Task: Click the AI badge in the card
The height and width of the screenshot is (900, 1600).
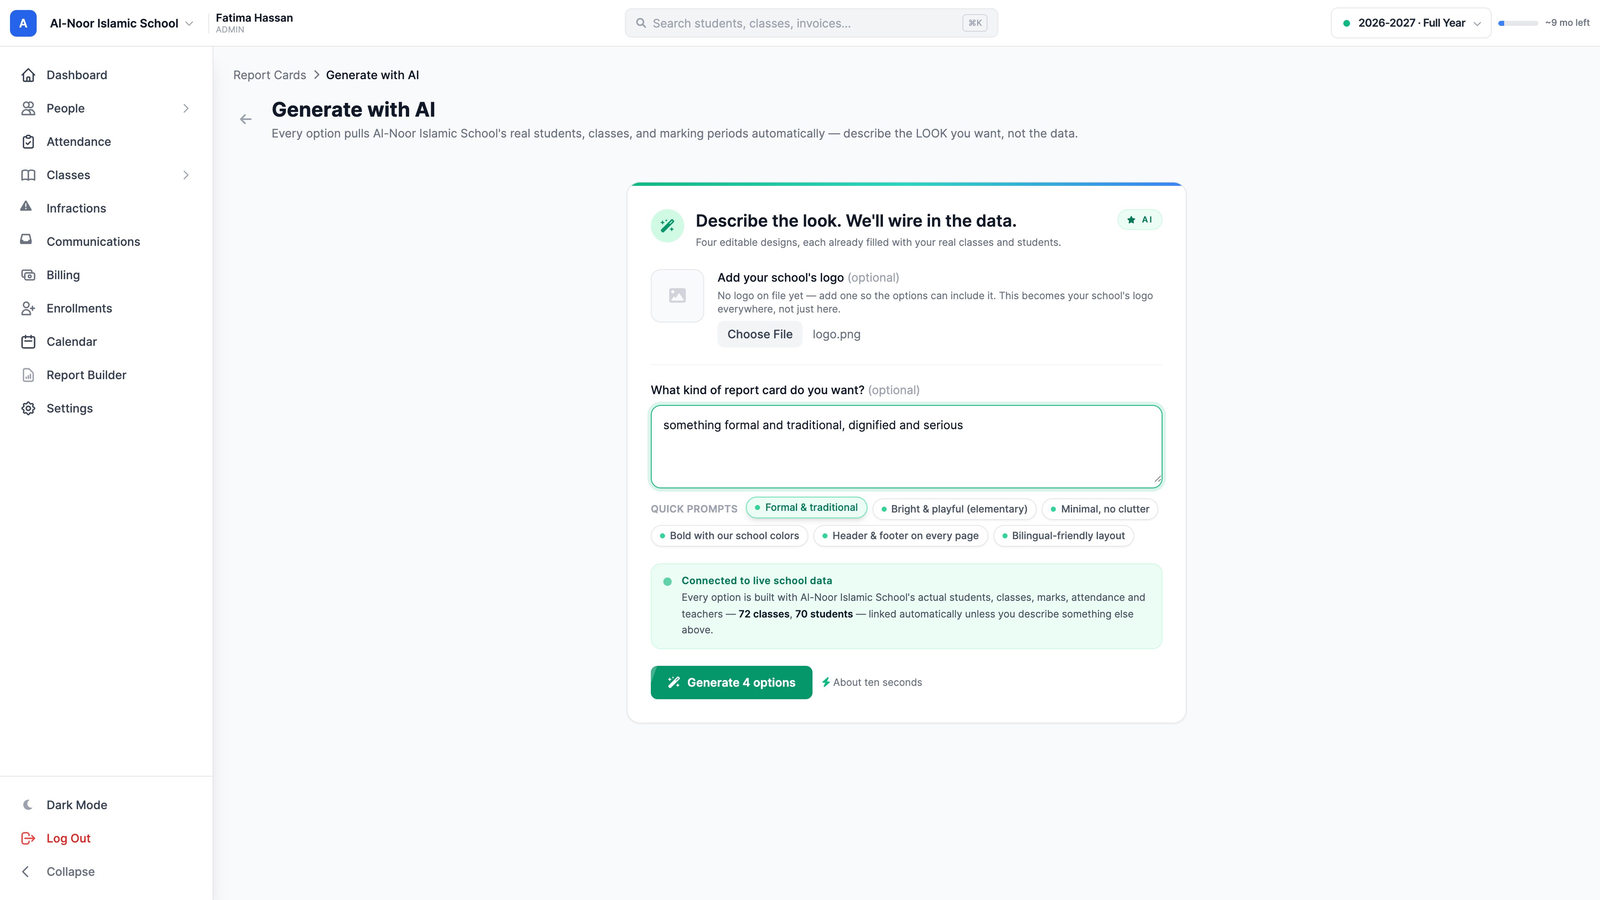Action: [x=1139, y=220]
